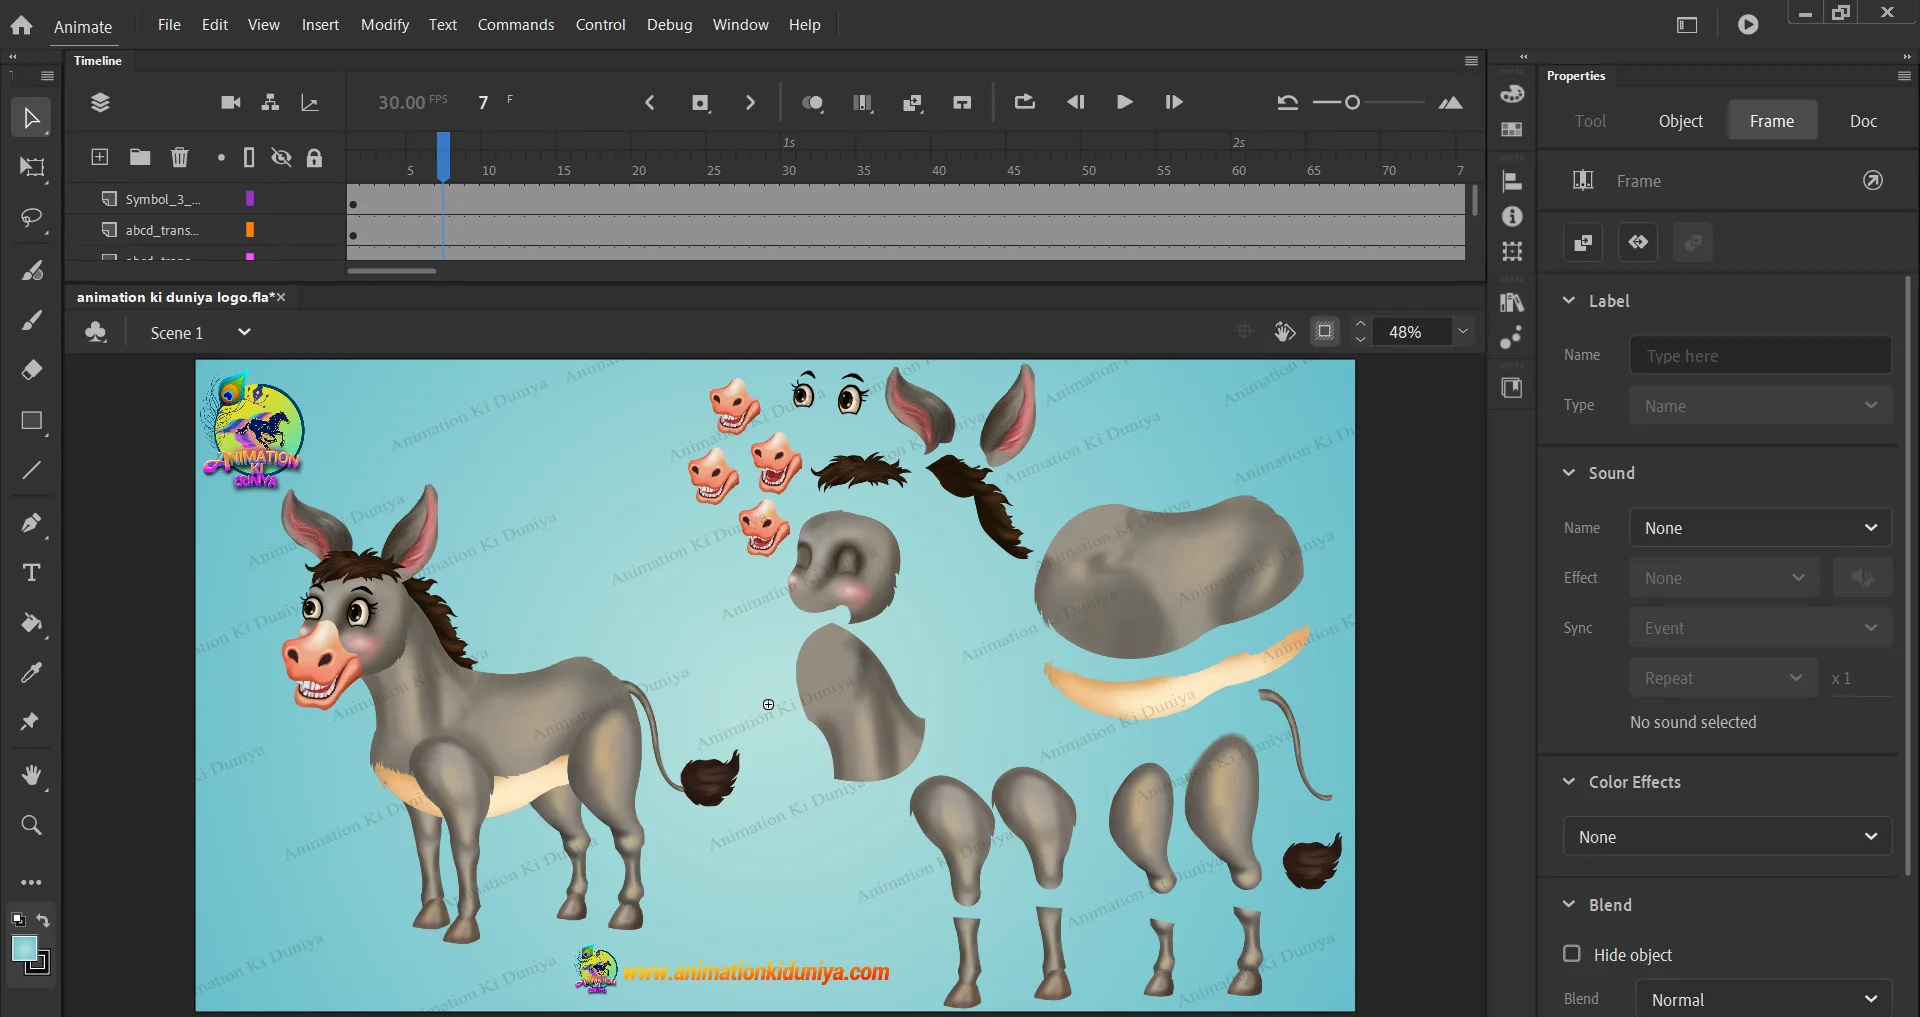Switch to the Object properties tab

pos(1680,121)
